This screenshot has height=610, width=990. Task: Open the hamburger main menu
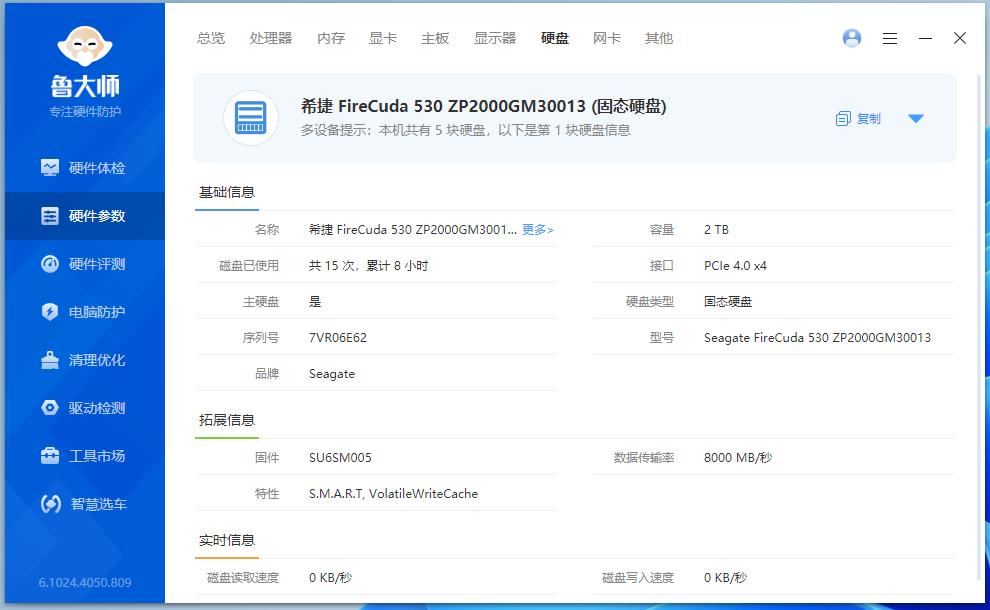click(890, 39)
